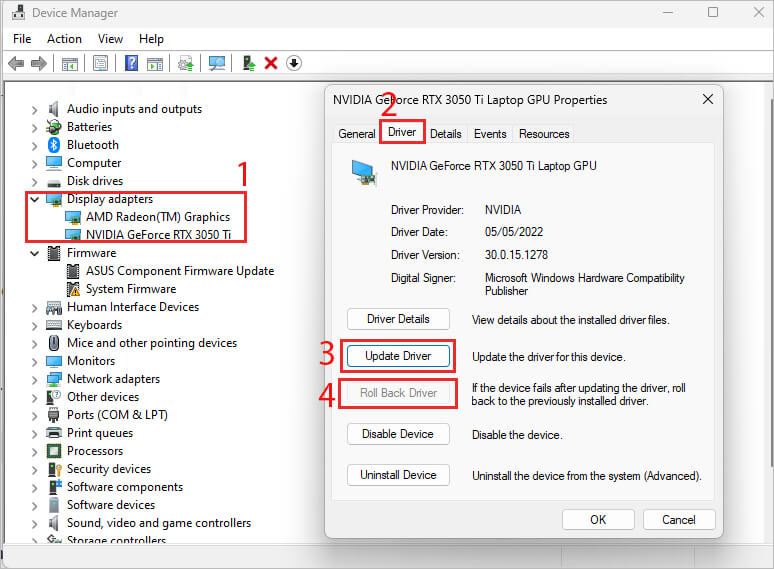The width and height of the screenshot is (774, 569).
Task: Click Scan for hardware changes monitor icon
Action: 217,63
